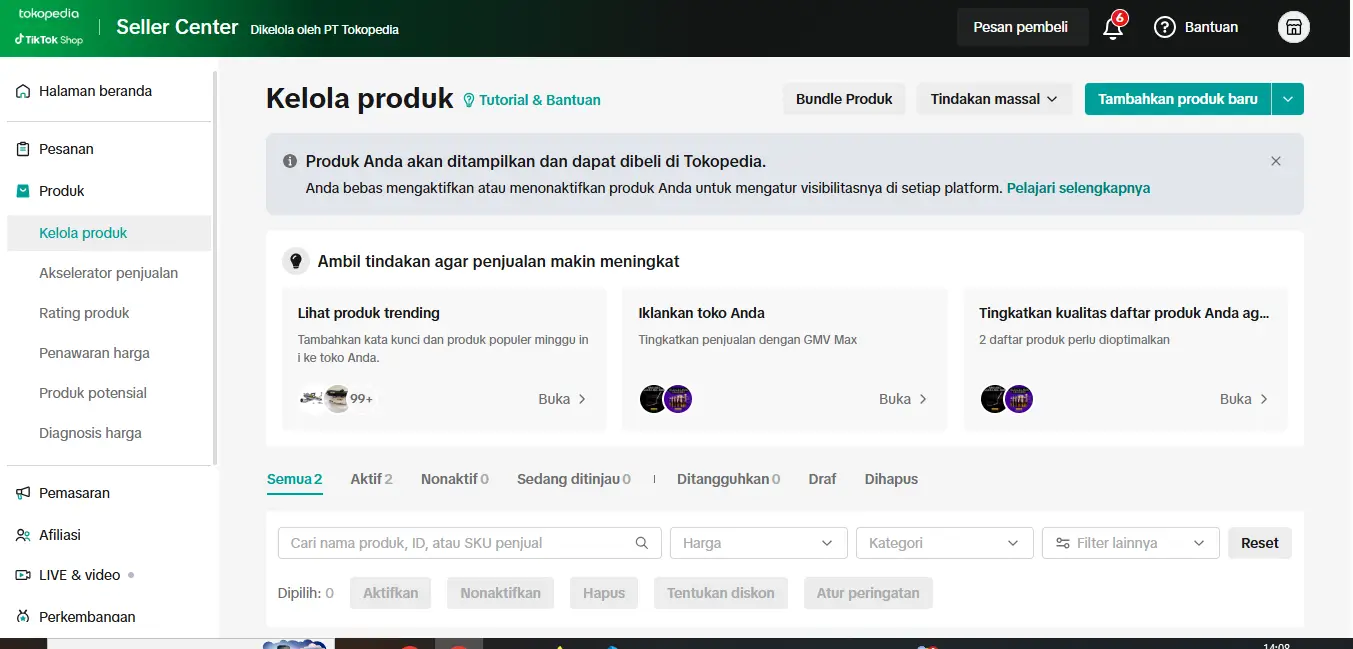Expand arrow next to Tambahkan produk baru
The image size is (1353, 649).
click(1288, 99)
